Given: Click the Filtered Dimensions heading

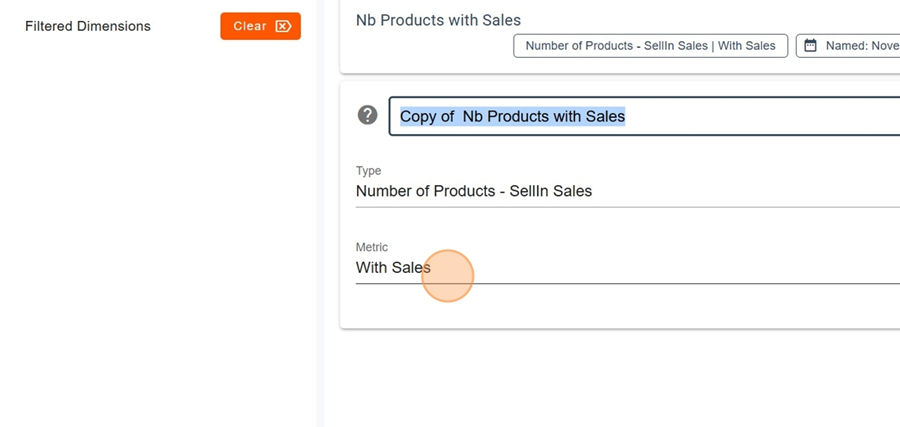Looking at the screenshot, I should pos(88,26).
